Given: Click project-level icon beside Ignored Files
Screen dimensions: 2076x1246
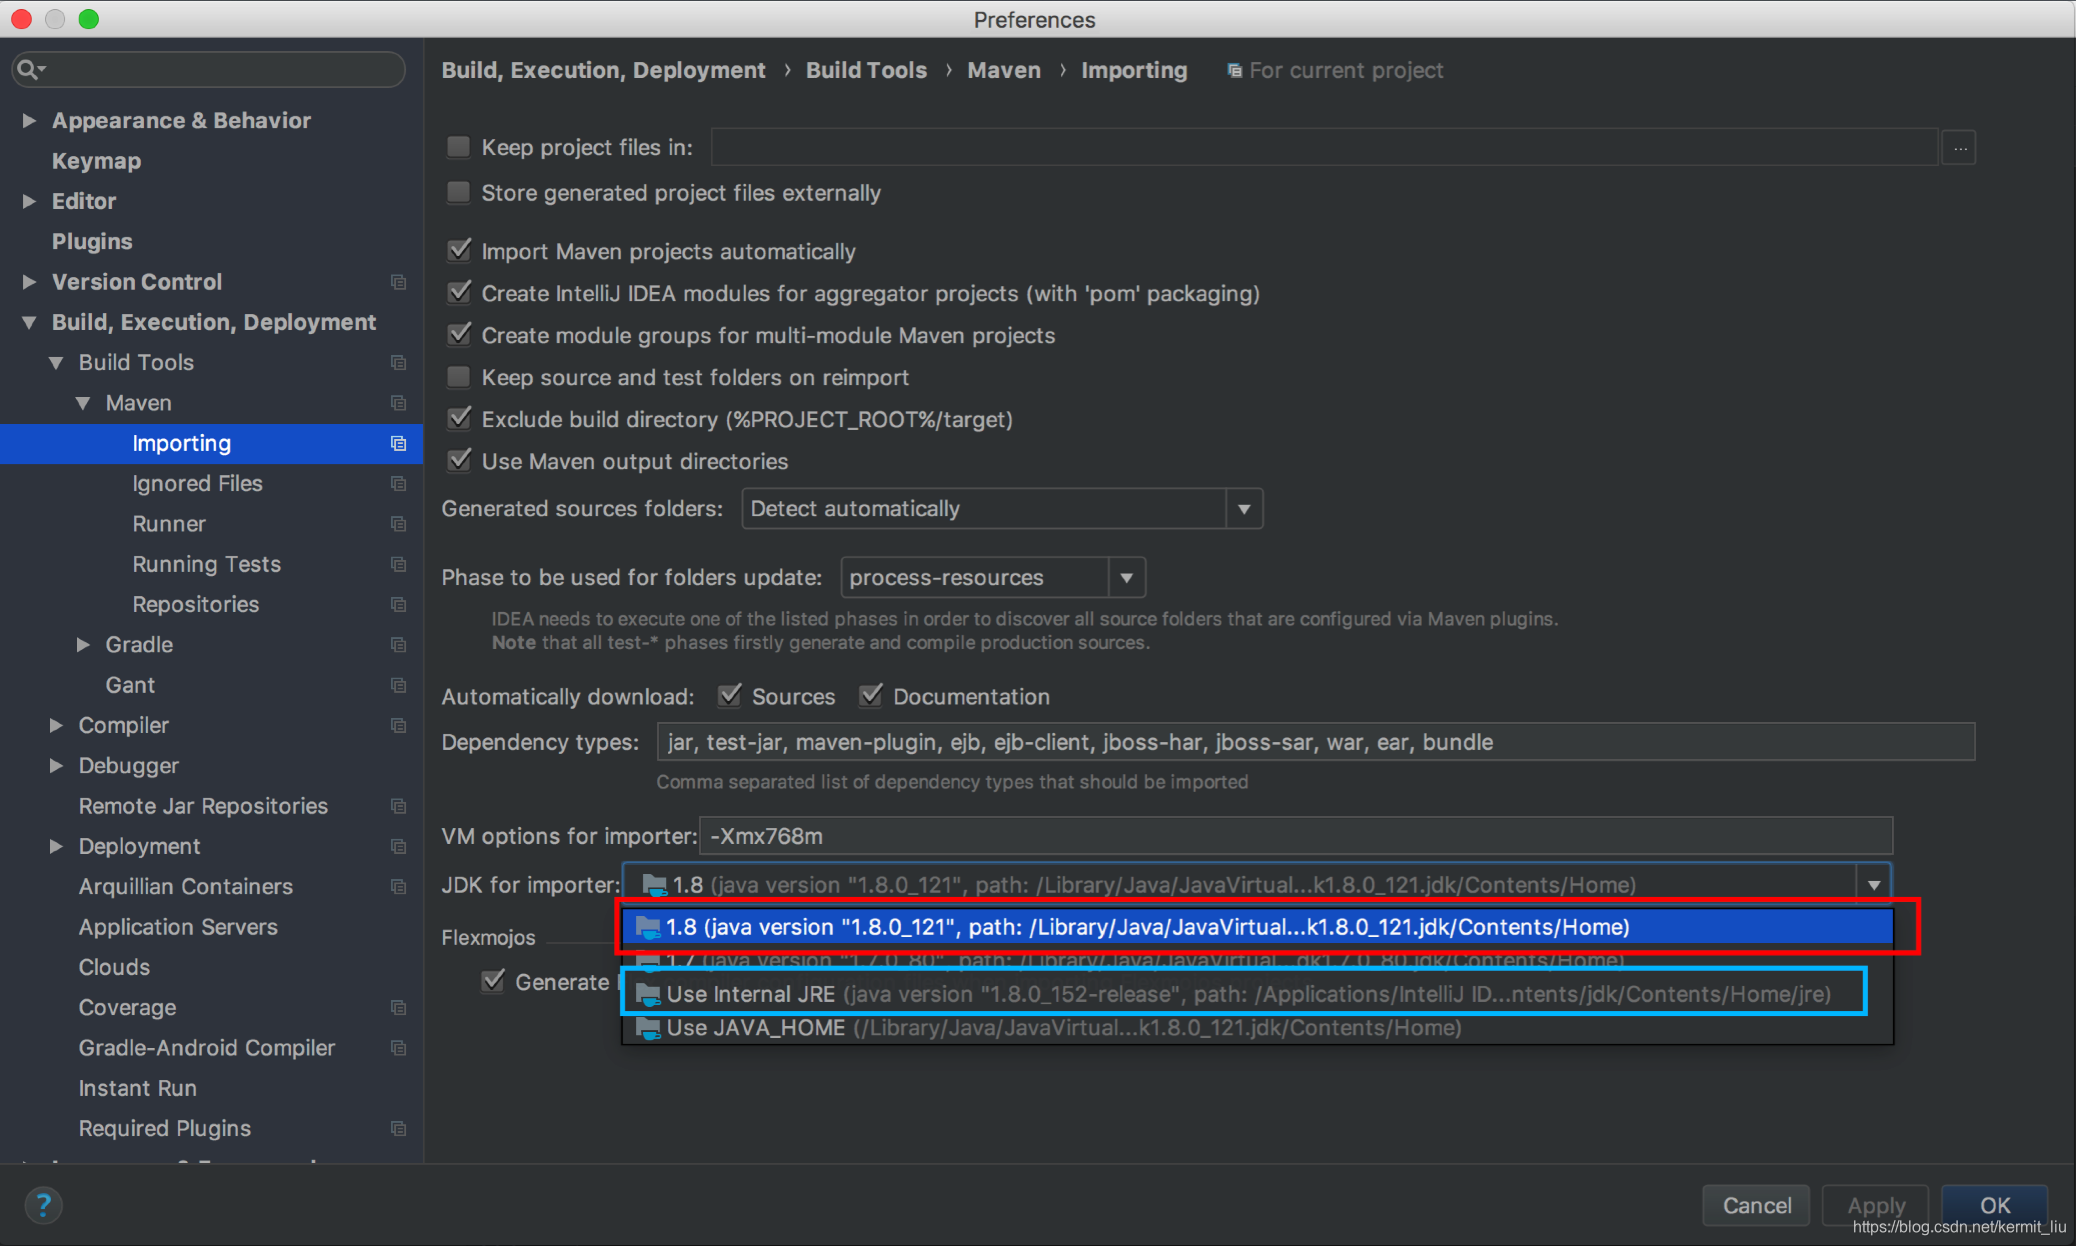Looking at the screenshot, I should pyautogui.click(x=399, y=483).
